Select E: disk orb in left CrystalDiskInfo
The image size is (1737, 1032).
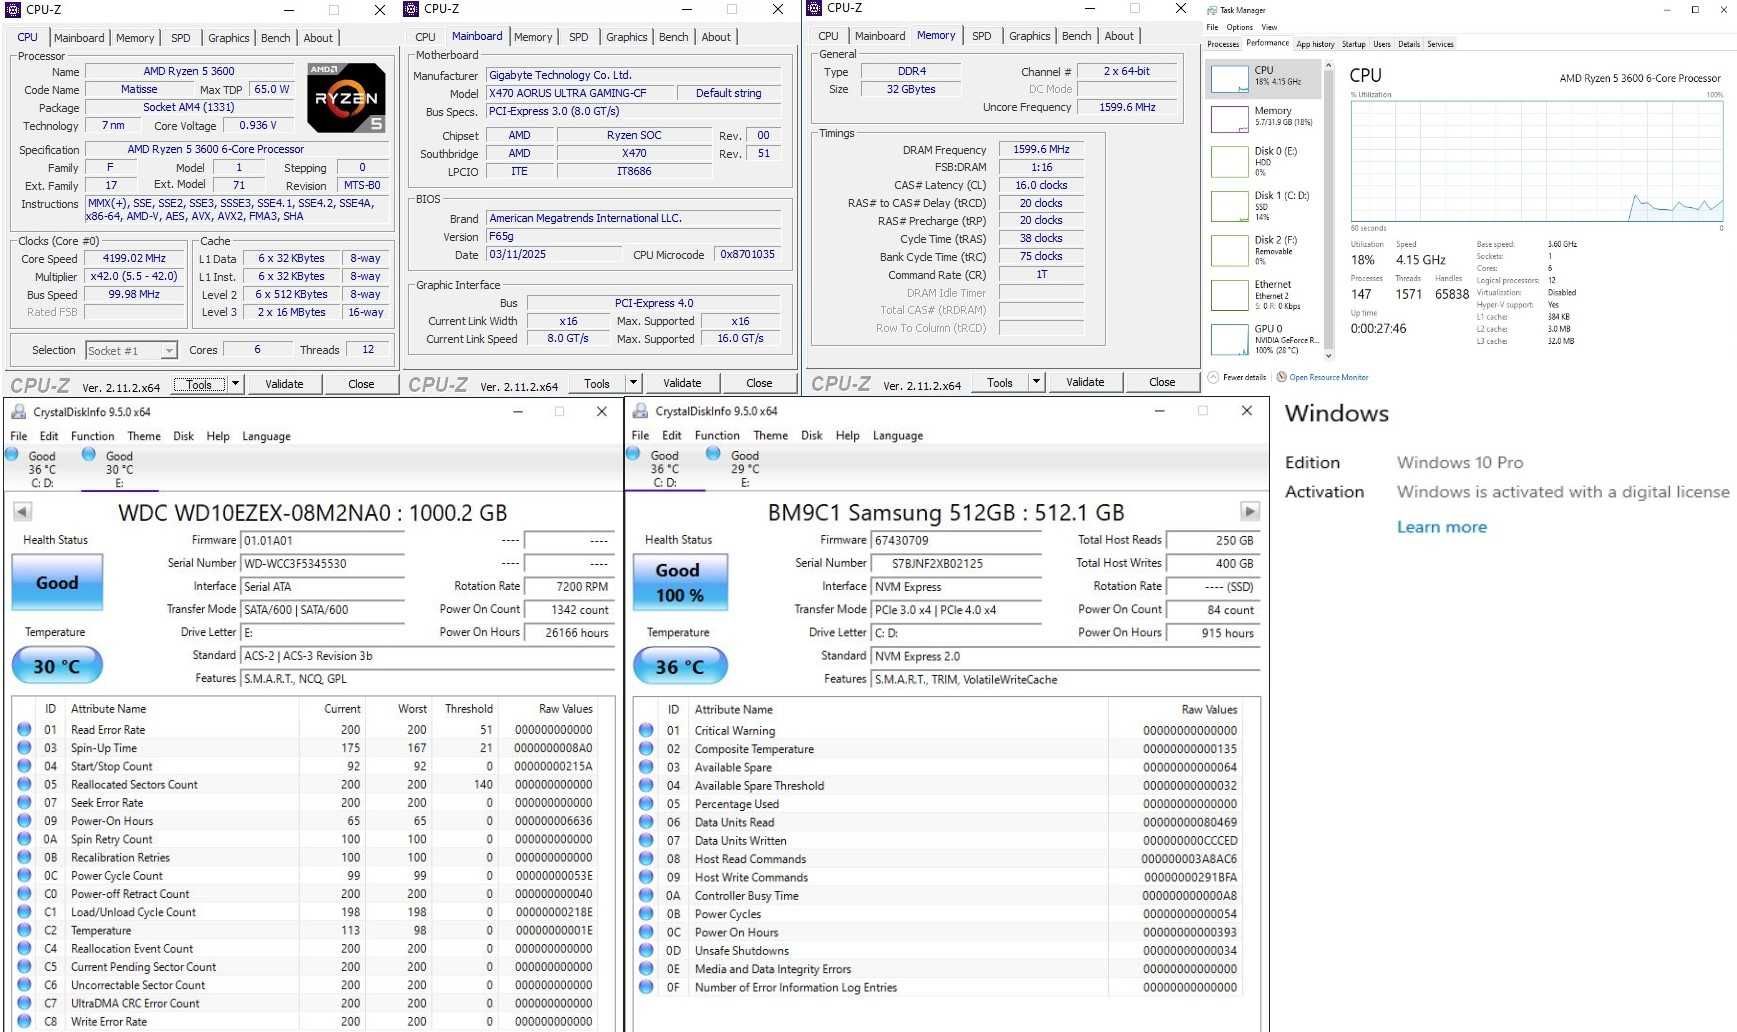click(89, 454)
